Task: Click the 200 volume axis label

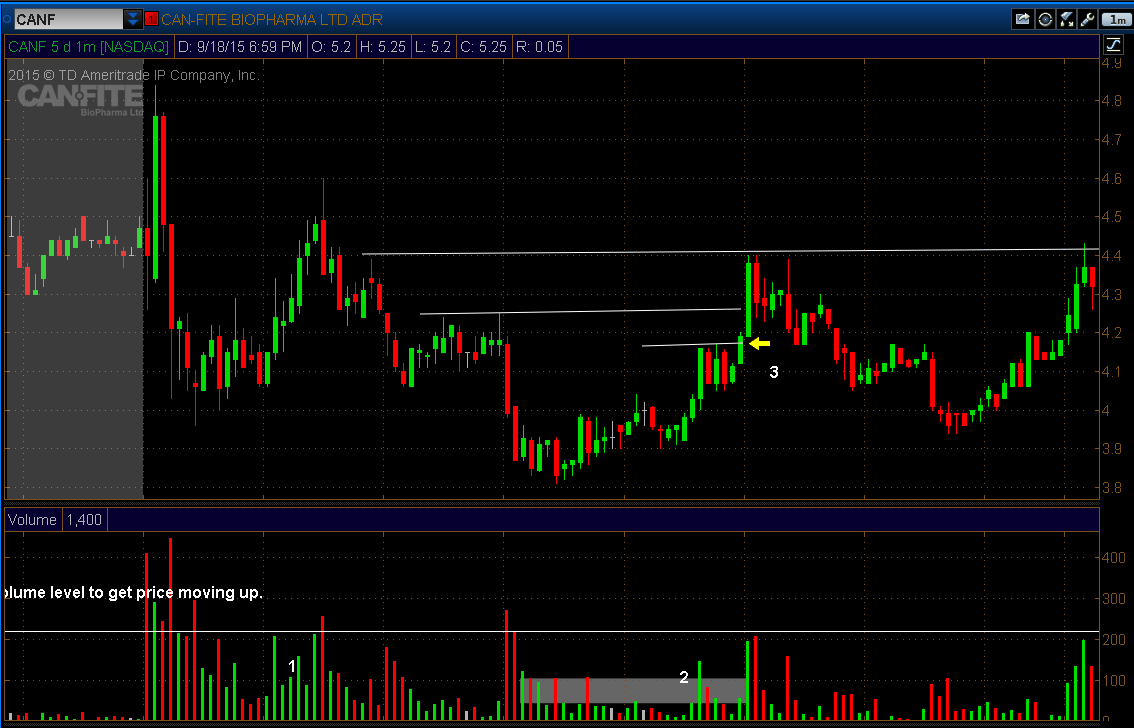Action: [x=1114, y=640]
